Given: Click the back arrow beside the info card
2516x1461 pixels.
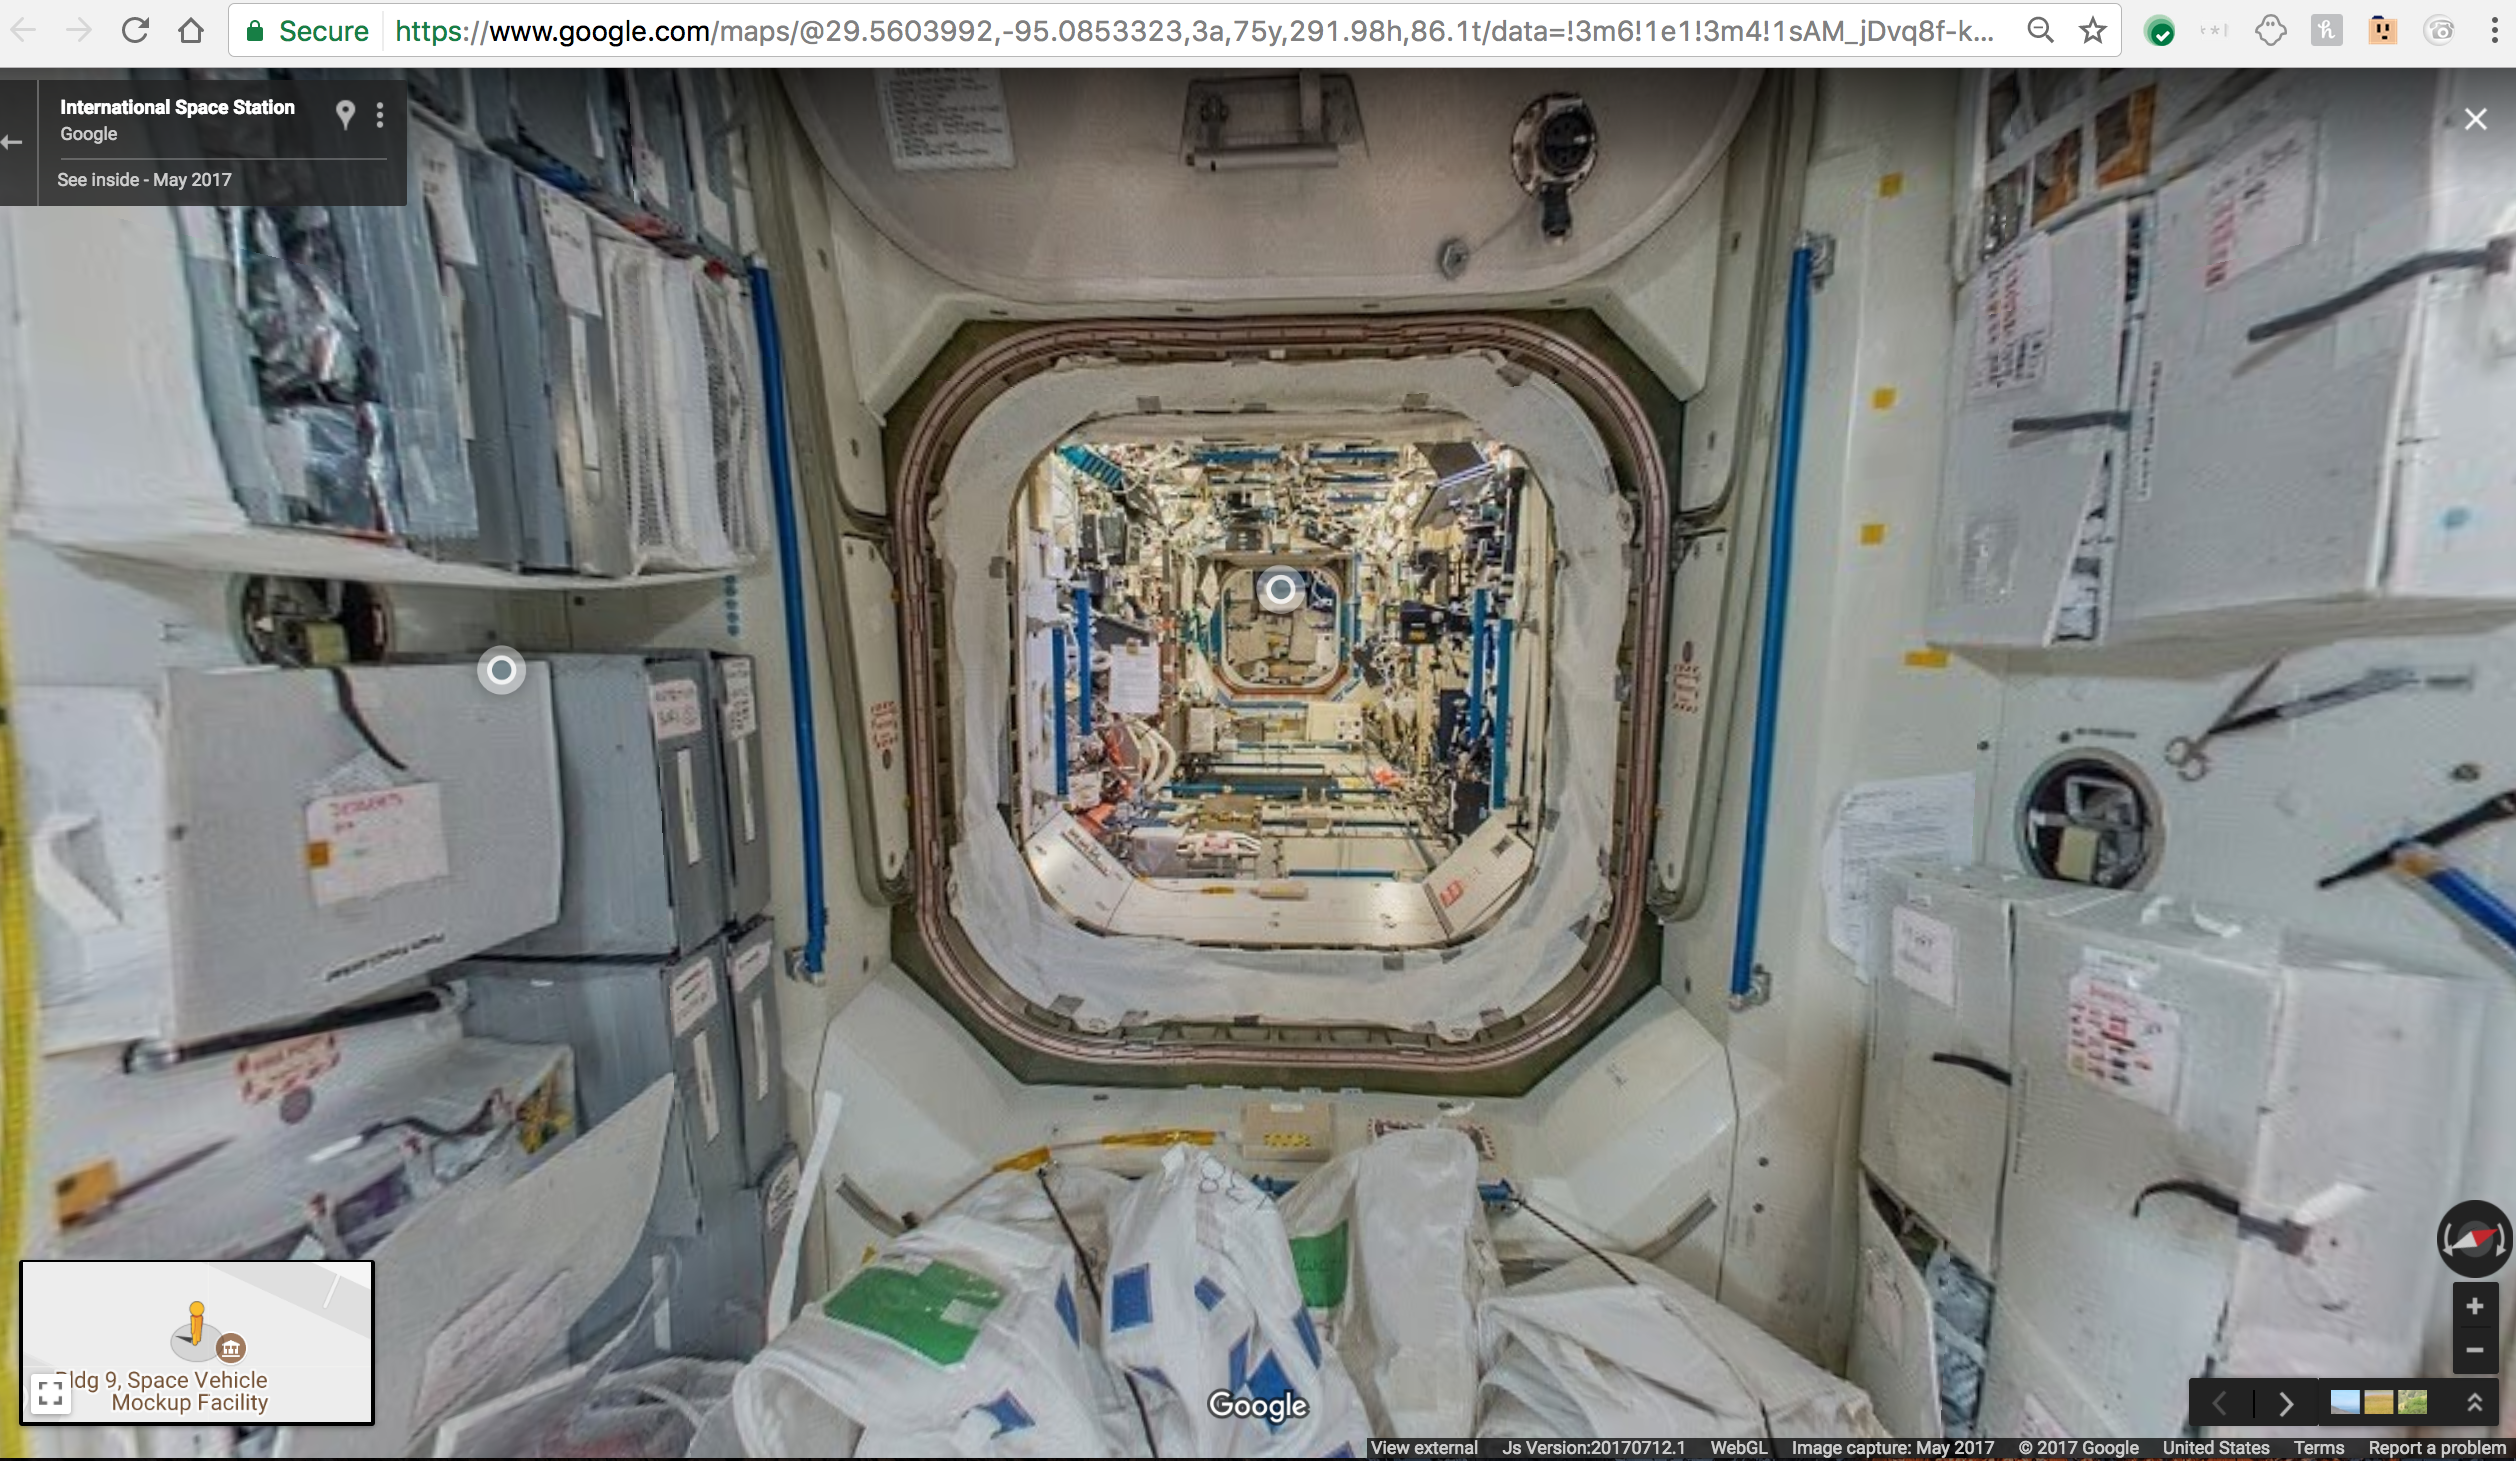Looking at the screenshot, I should coord(13,142).
